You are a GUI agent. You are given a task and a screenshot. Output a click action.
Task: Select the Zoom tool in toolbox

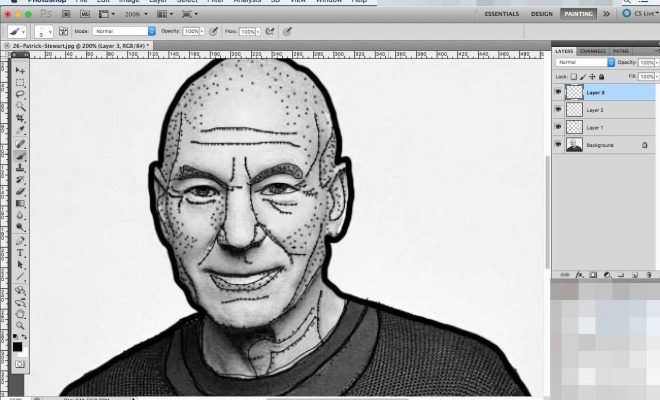(x=20, y=326)
